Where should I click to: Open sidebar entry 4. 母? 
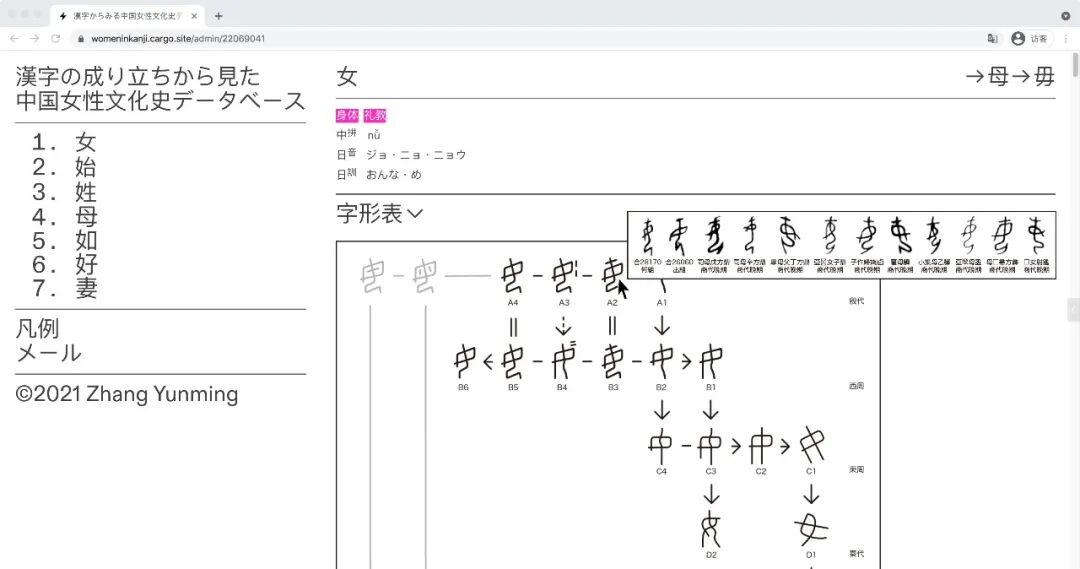tap(64, 216)
